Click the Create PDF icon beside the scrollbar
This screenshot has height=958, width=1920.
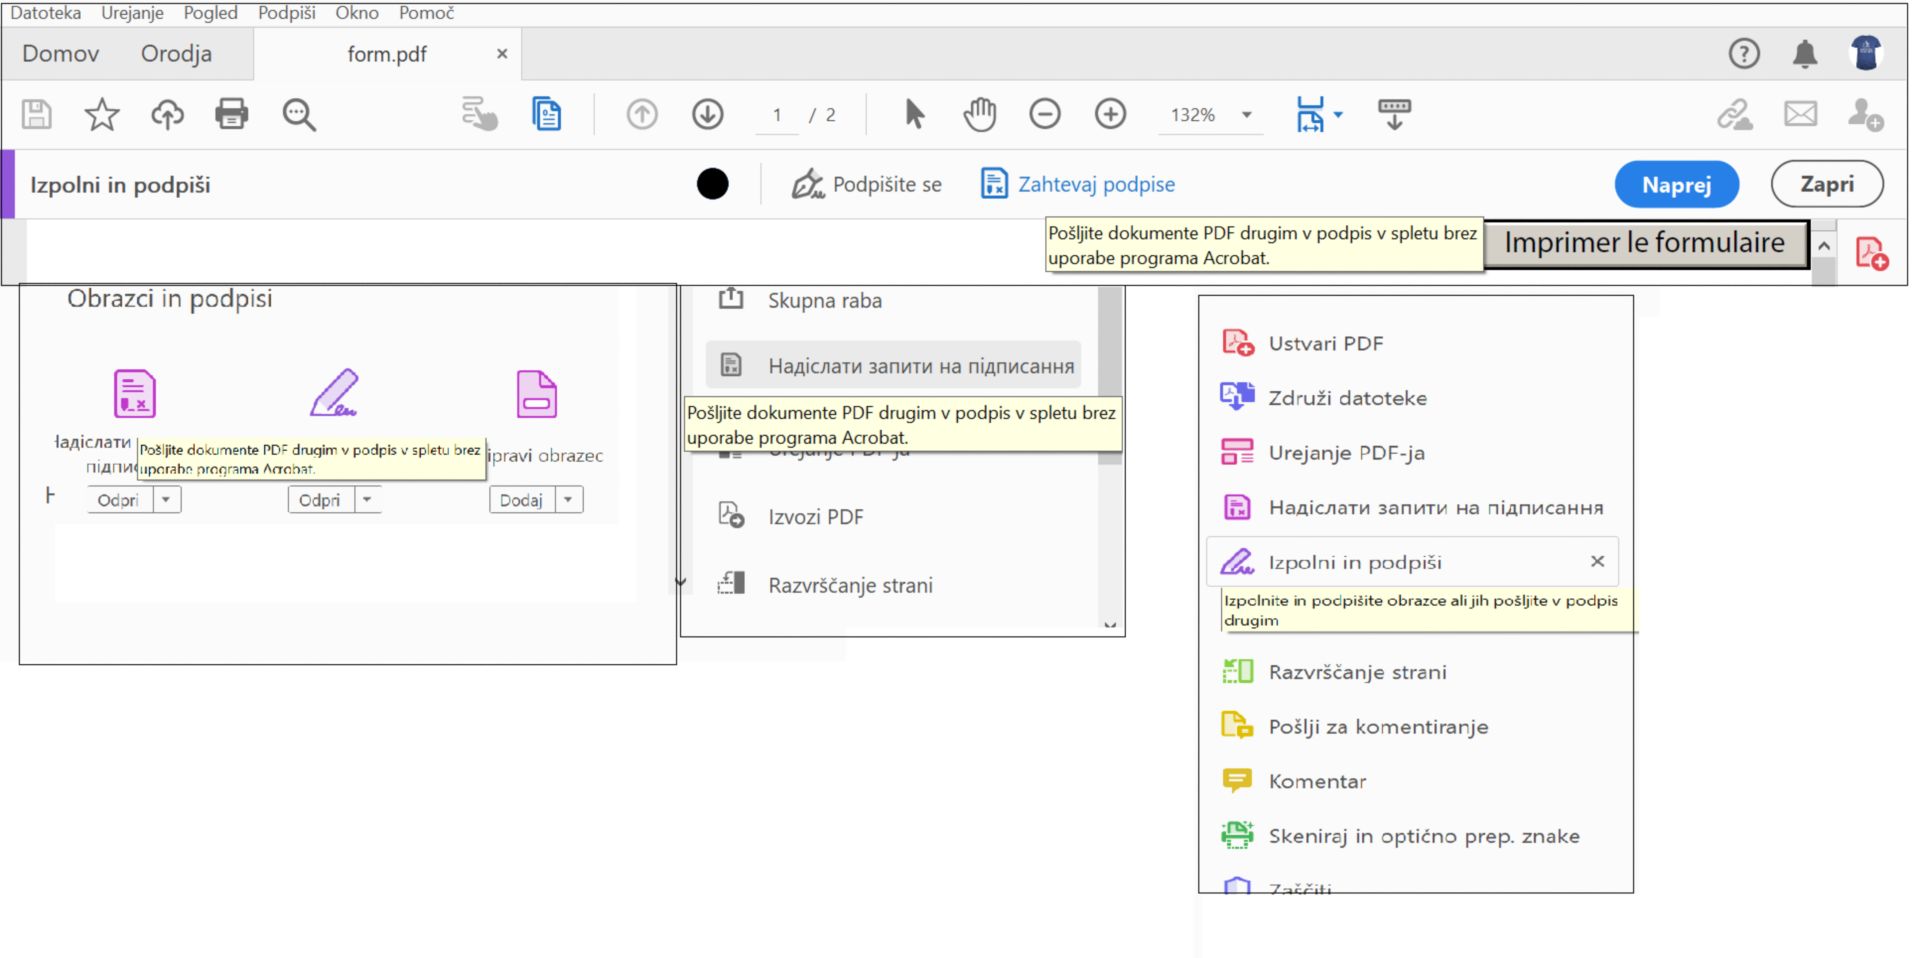(x=1871, y=253)
